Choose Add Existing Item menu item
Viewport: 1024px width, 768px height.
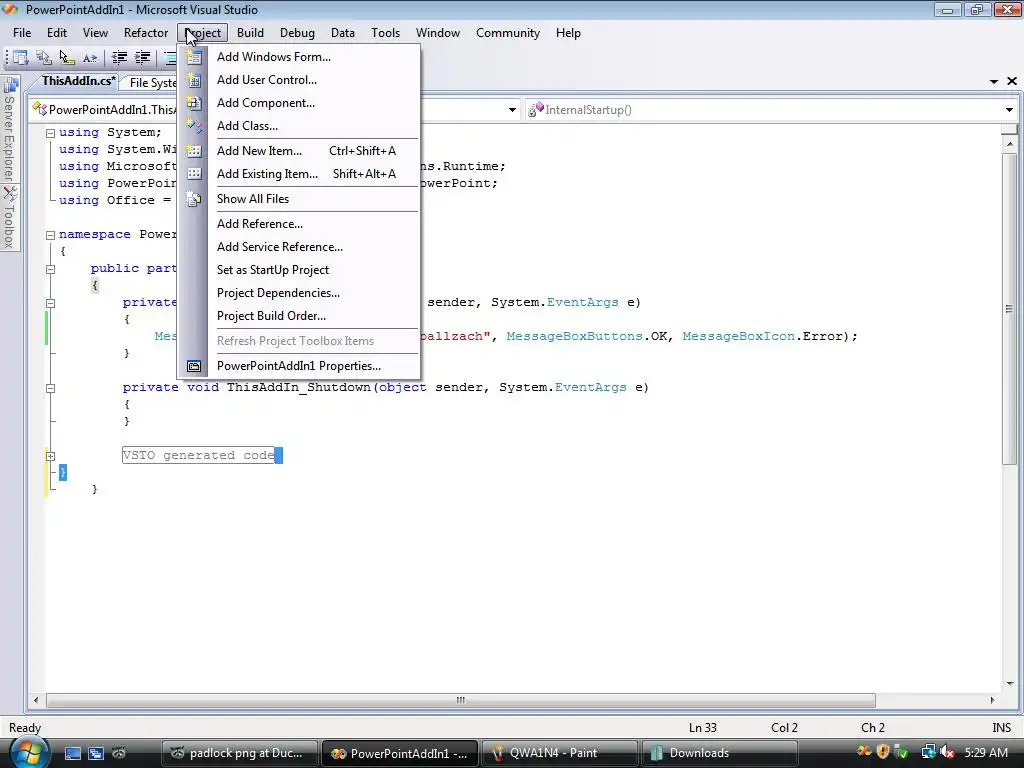pyautogui.click(x=298, y=174)
